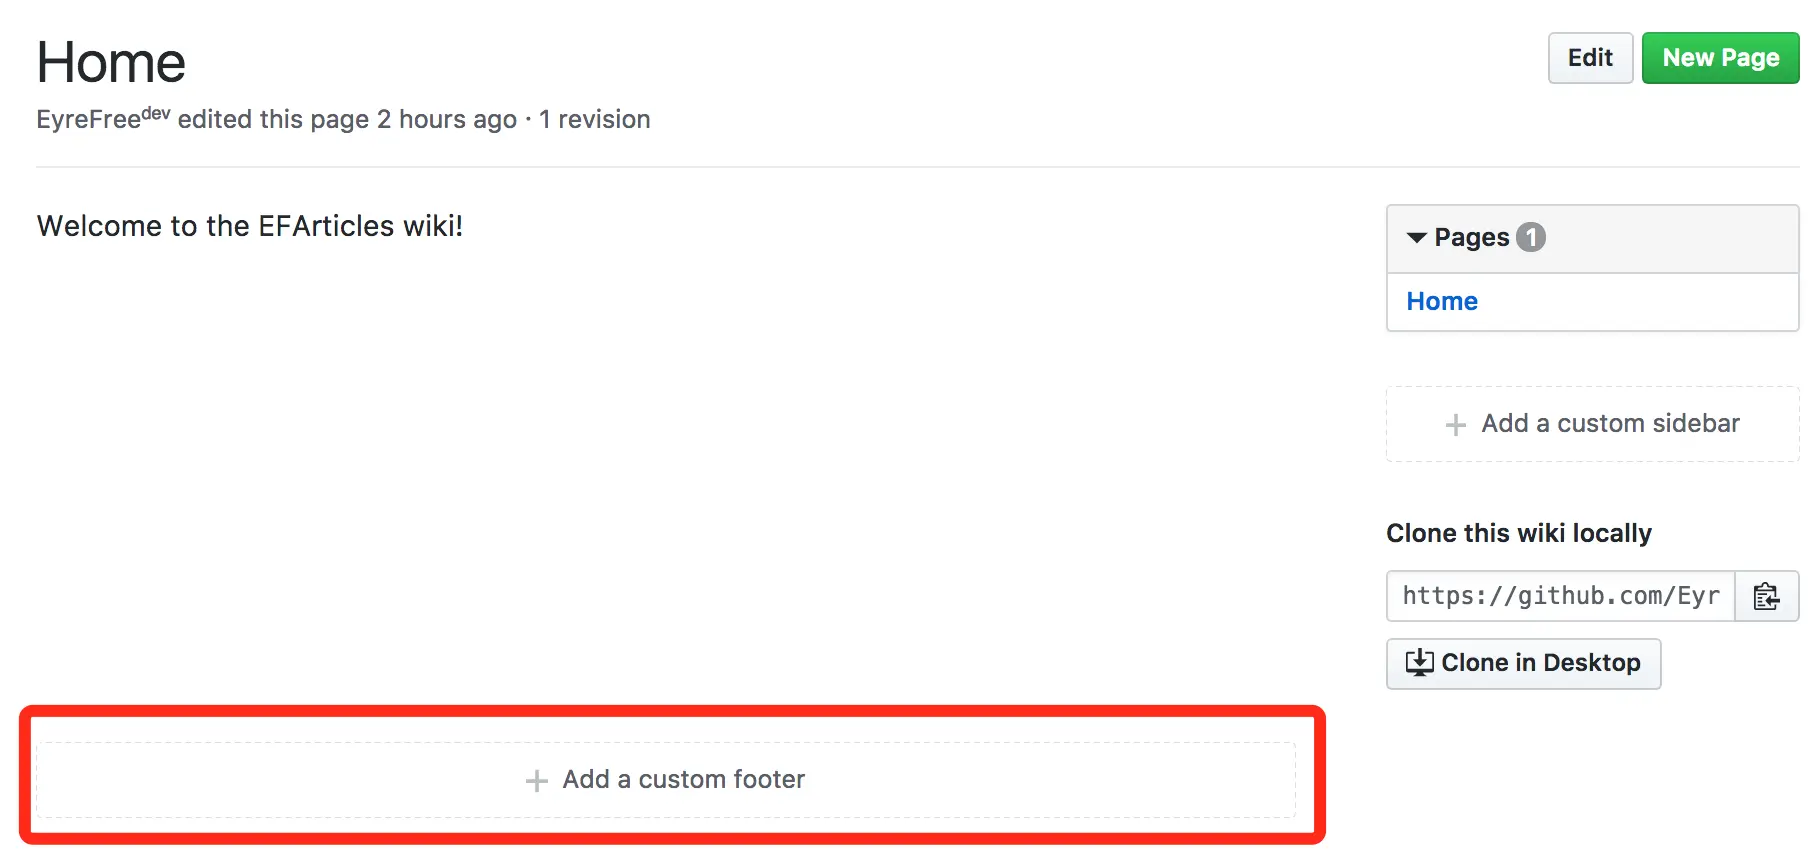Click Clone in Desktop label
Viewport: 1812px width, 860px height.
pos(1540,663)
